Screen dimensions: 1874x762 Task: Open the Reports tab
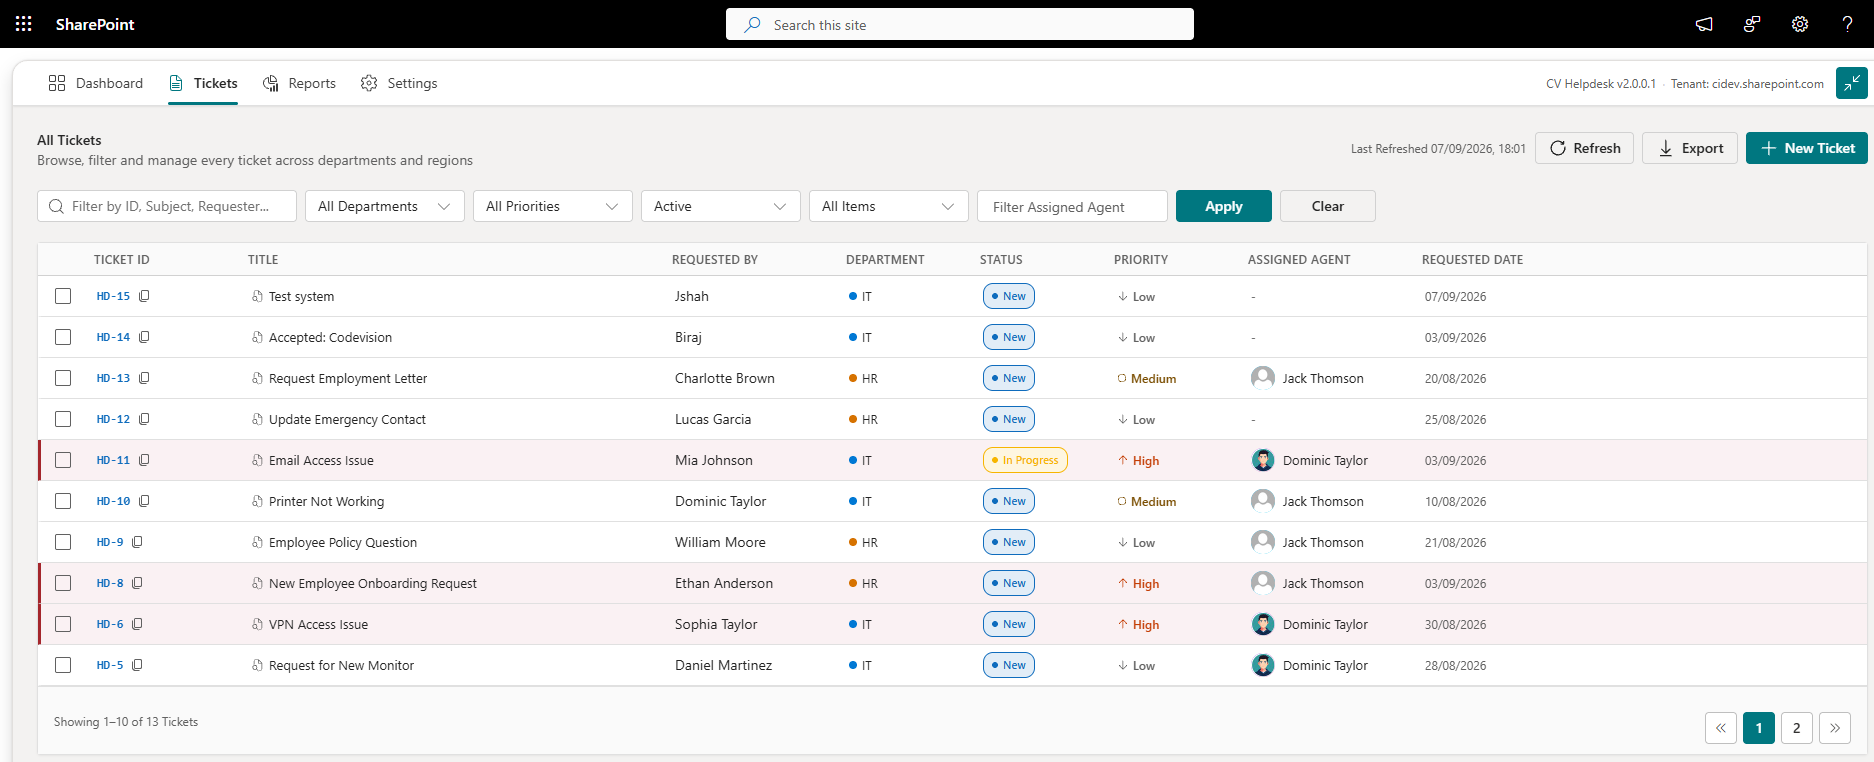[x=299, y=83]
